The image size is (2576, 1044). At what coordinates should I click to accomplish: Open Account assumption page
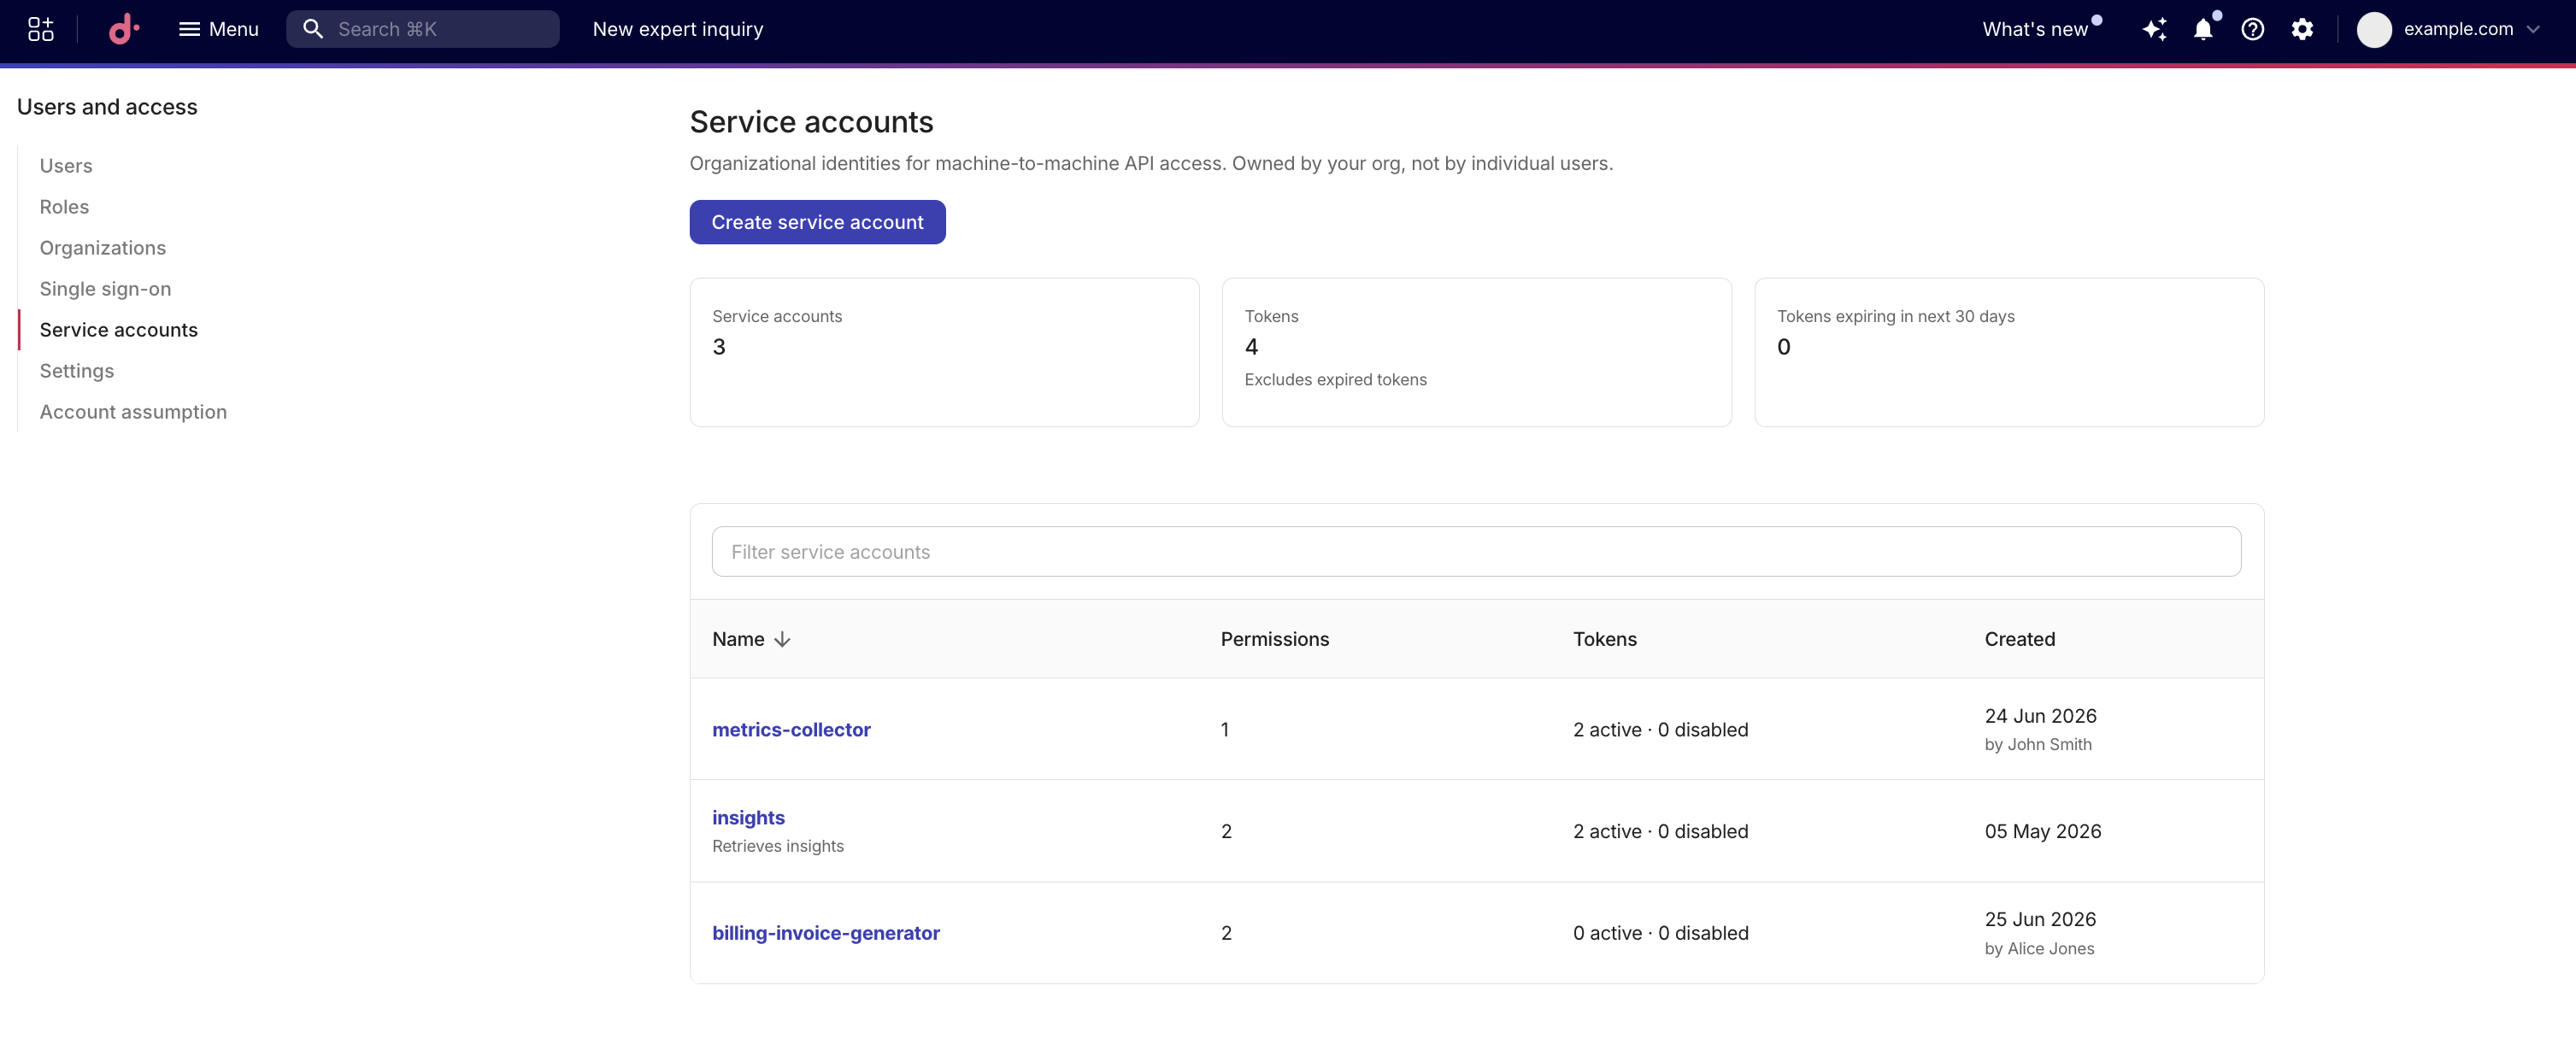tap(134, 412)
